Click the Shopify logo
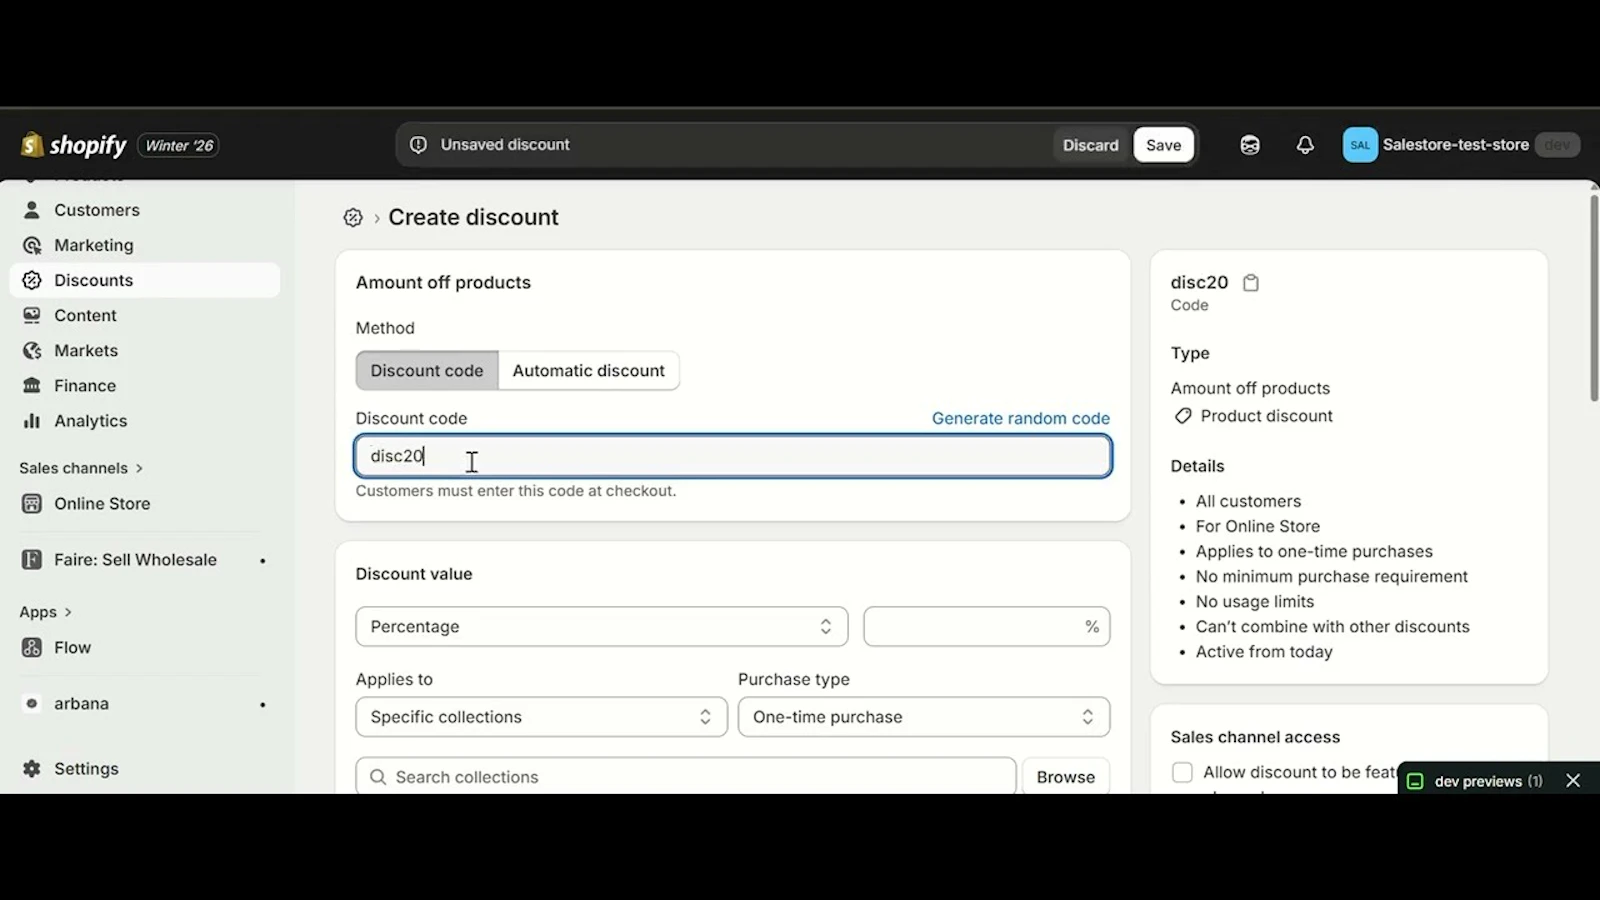1600x900 pixels. click(74, 145)
